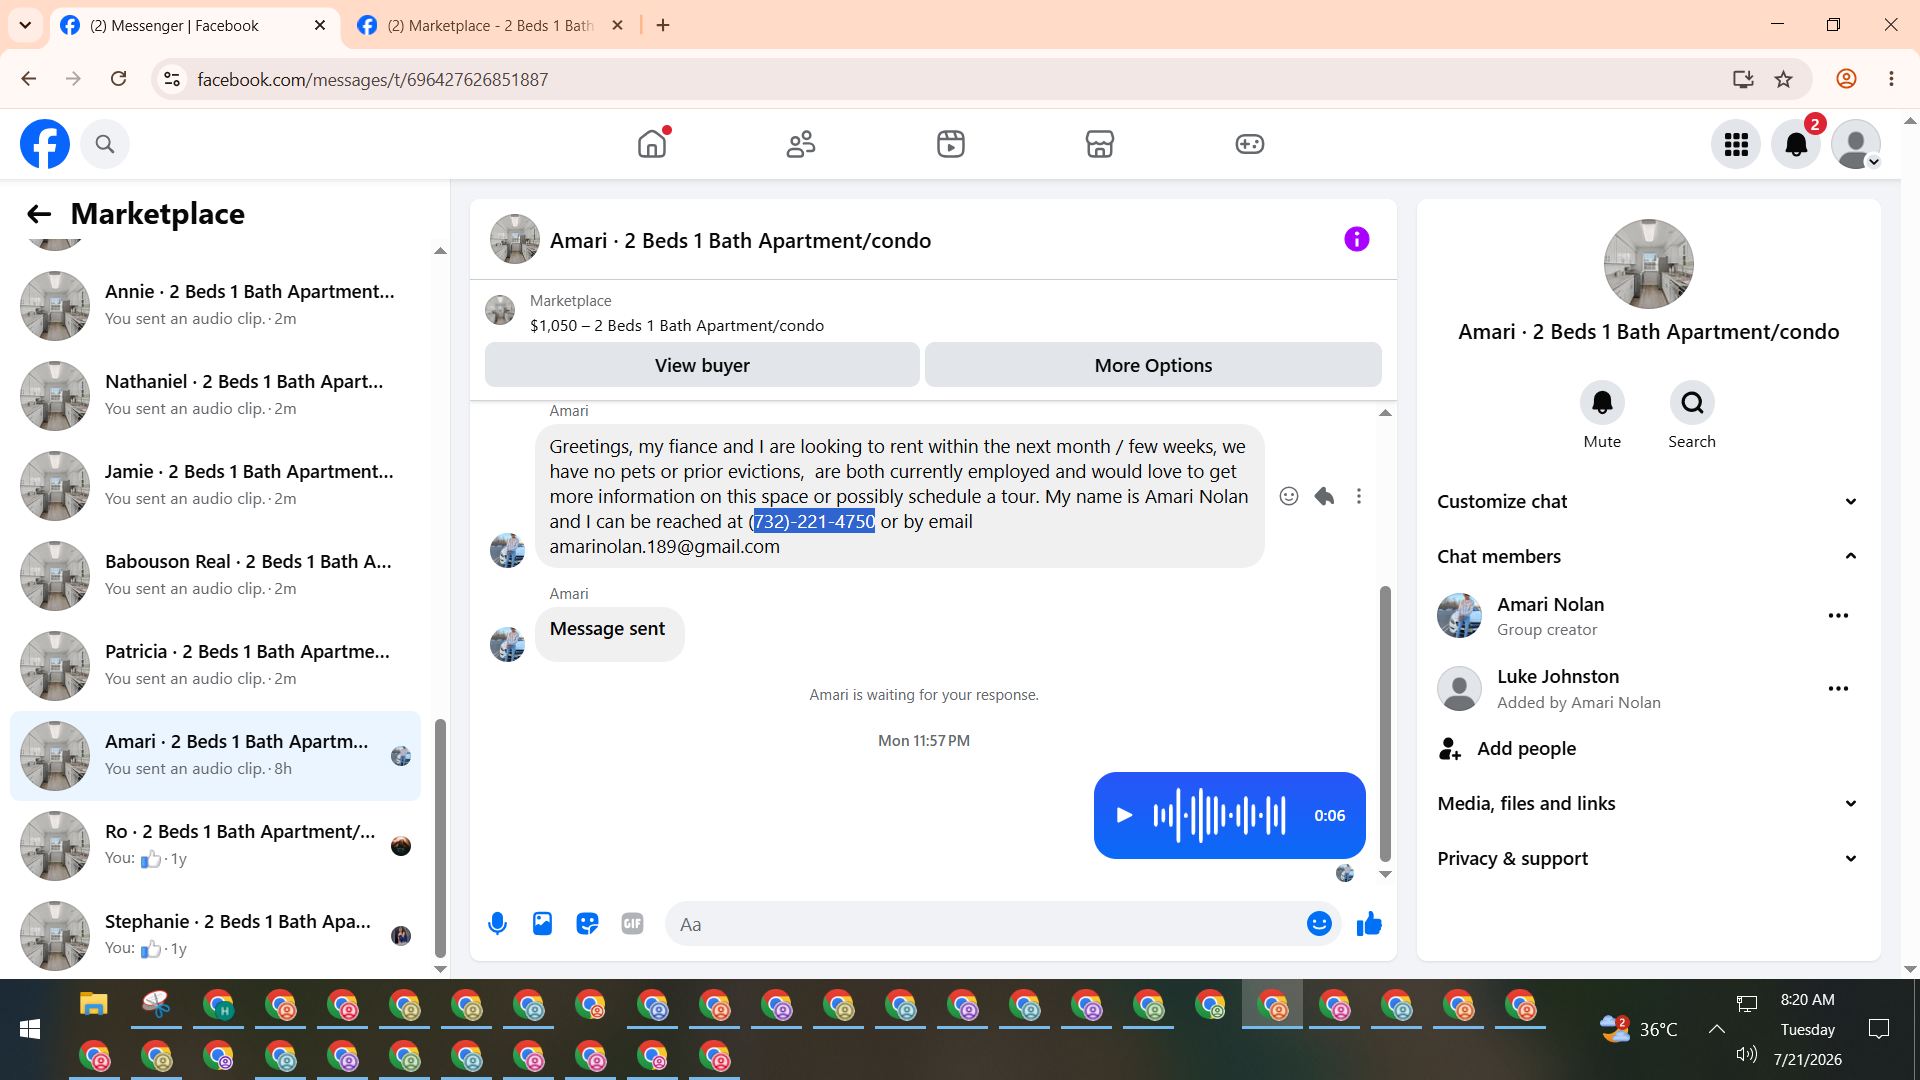The image size is (1920, 1080).
Task: Go back from Marketplace chats list
Action: pos(39,214)
